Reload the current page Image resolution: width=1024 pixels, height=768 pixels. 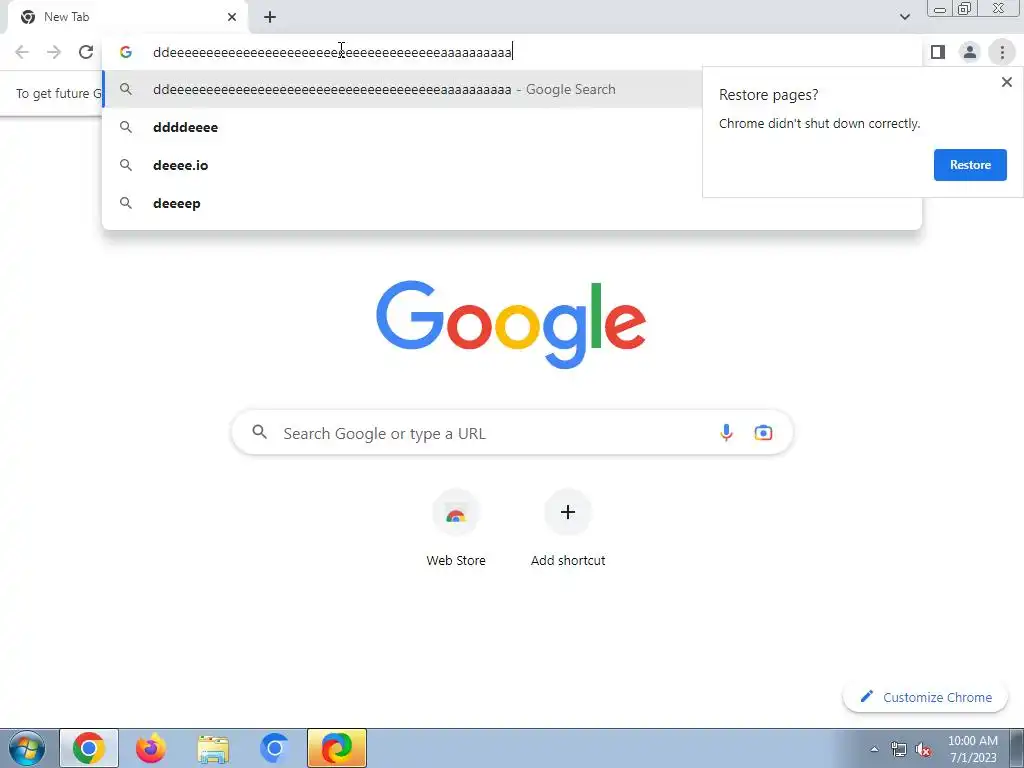tap(86, 52)
